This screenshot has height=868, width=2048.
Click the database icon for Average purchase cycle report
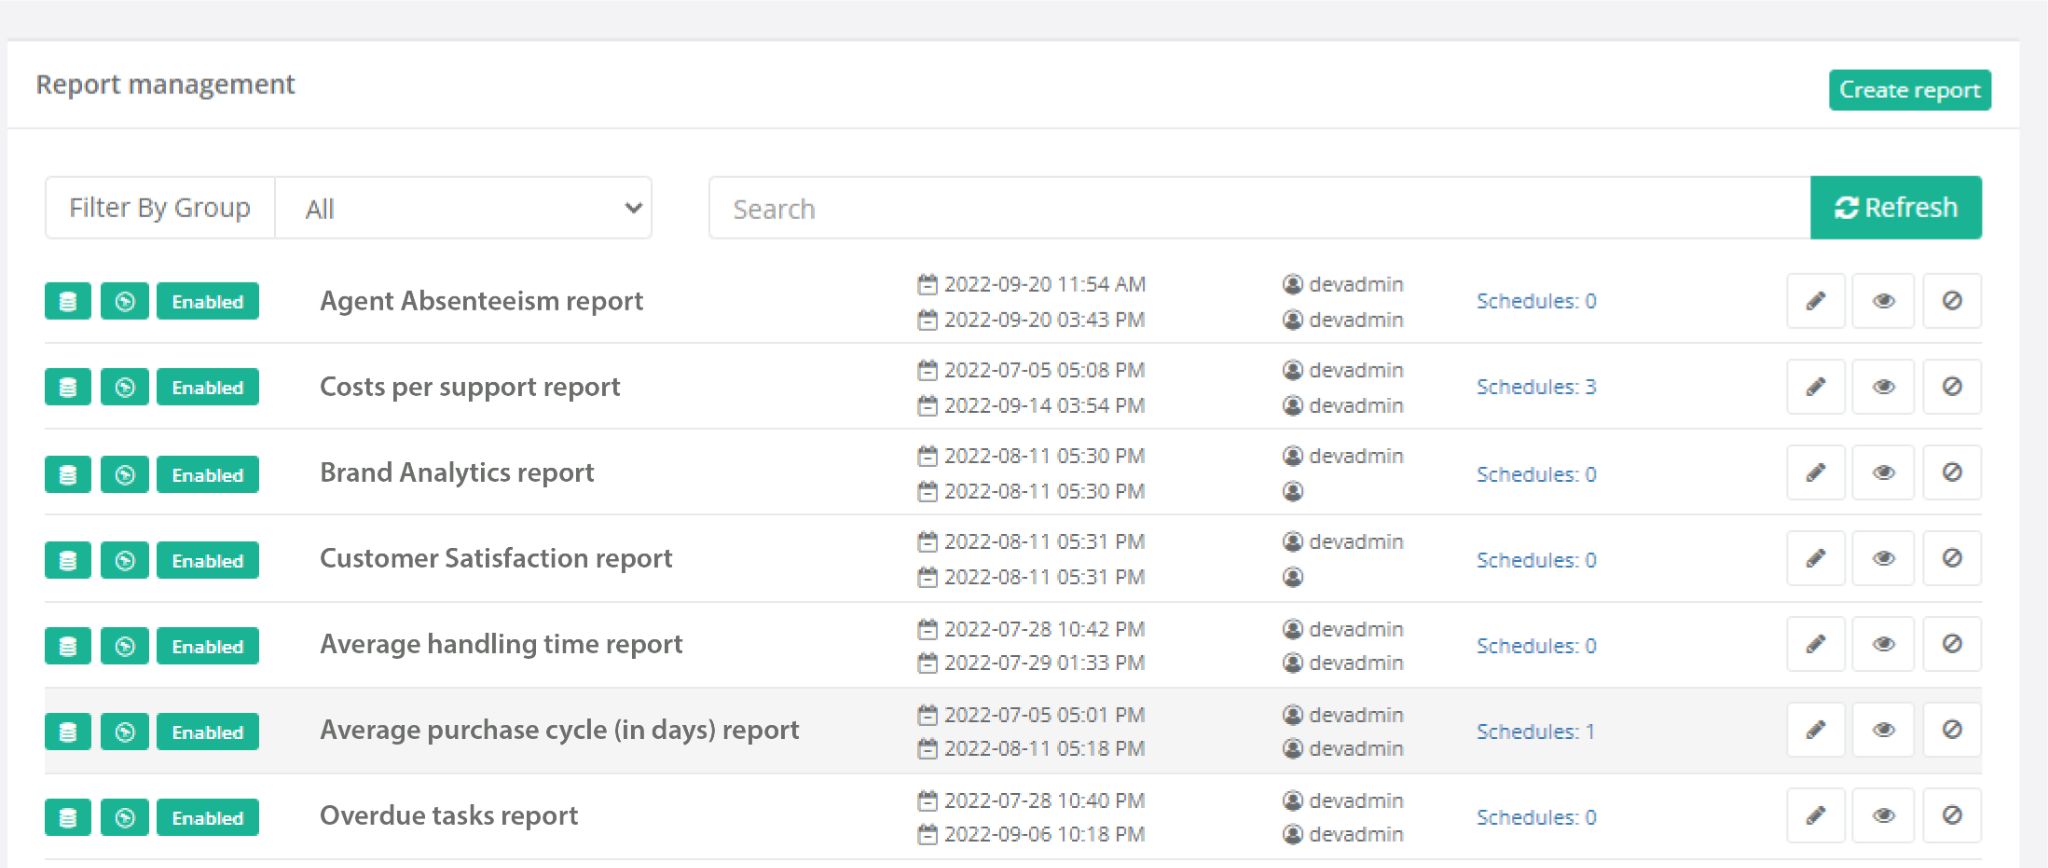pyautogui.click(x=68, y=732)
